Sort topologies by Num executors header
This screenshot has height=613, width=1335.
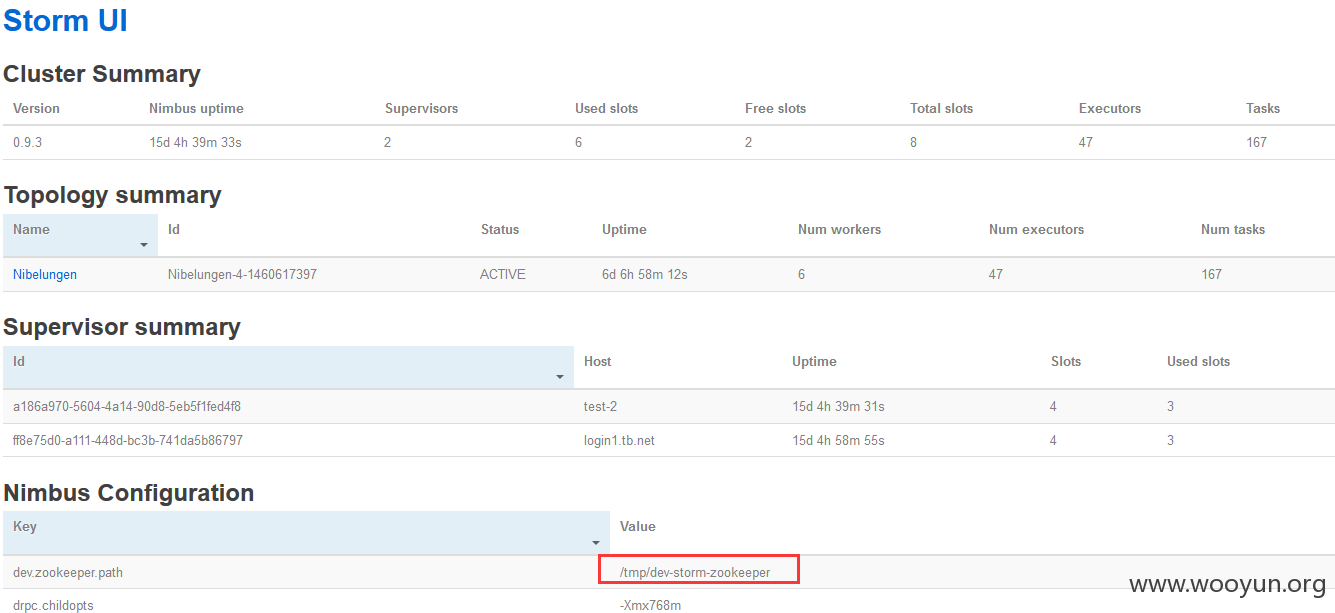1036,229
